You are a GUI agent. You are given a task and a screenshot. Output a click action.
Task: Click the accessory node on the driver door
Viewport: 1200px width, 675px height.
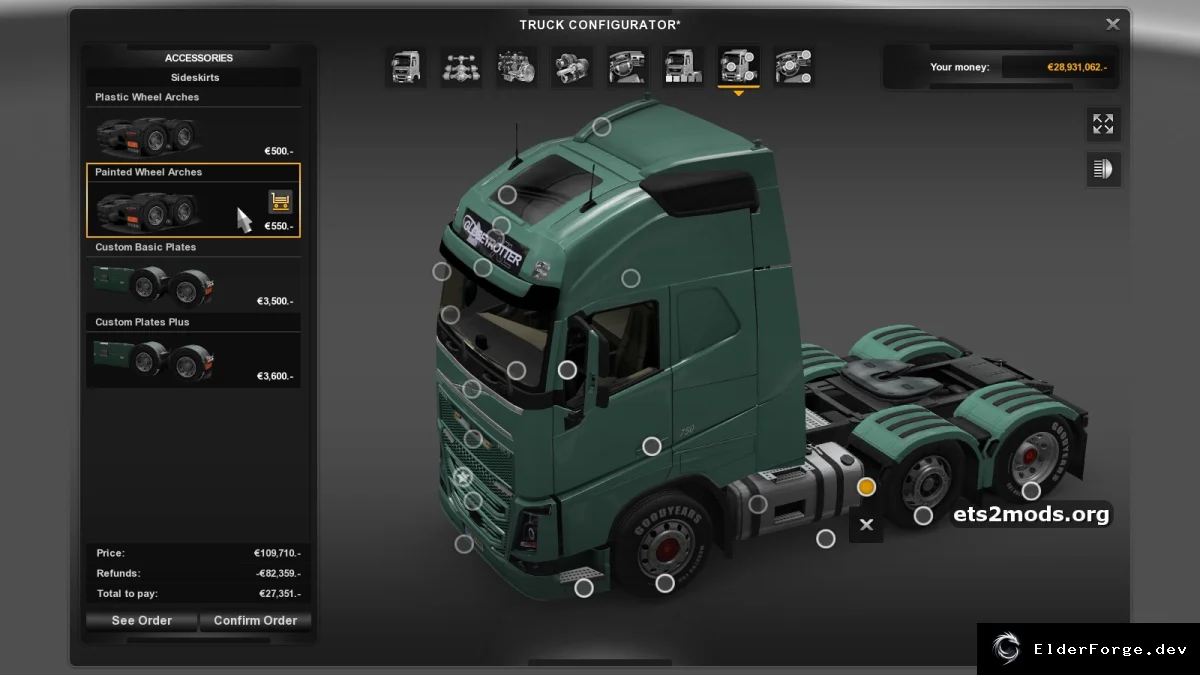(x=651, y=446)
